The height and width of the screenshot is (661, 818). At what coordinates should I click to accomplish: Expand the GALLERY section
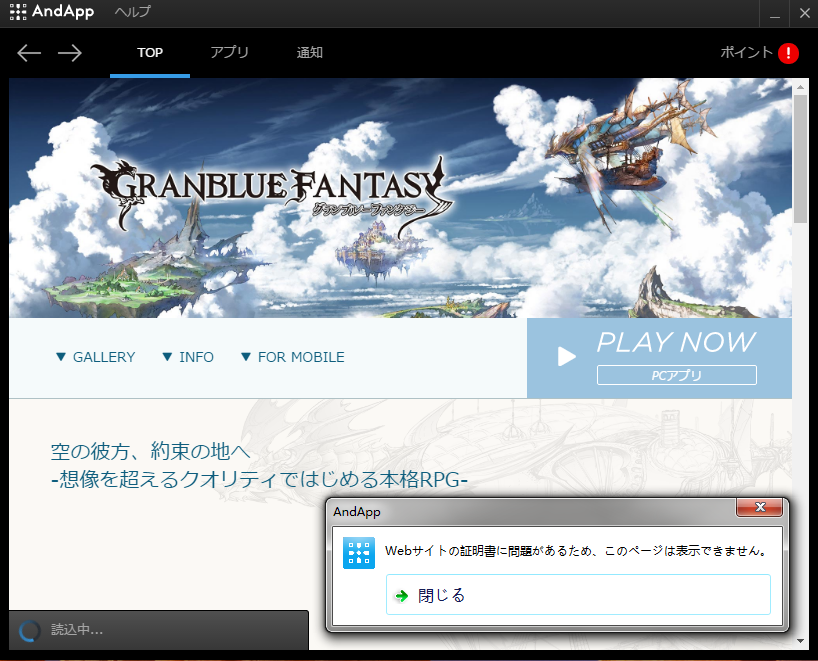(x=94, y=357)
